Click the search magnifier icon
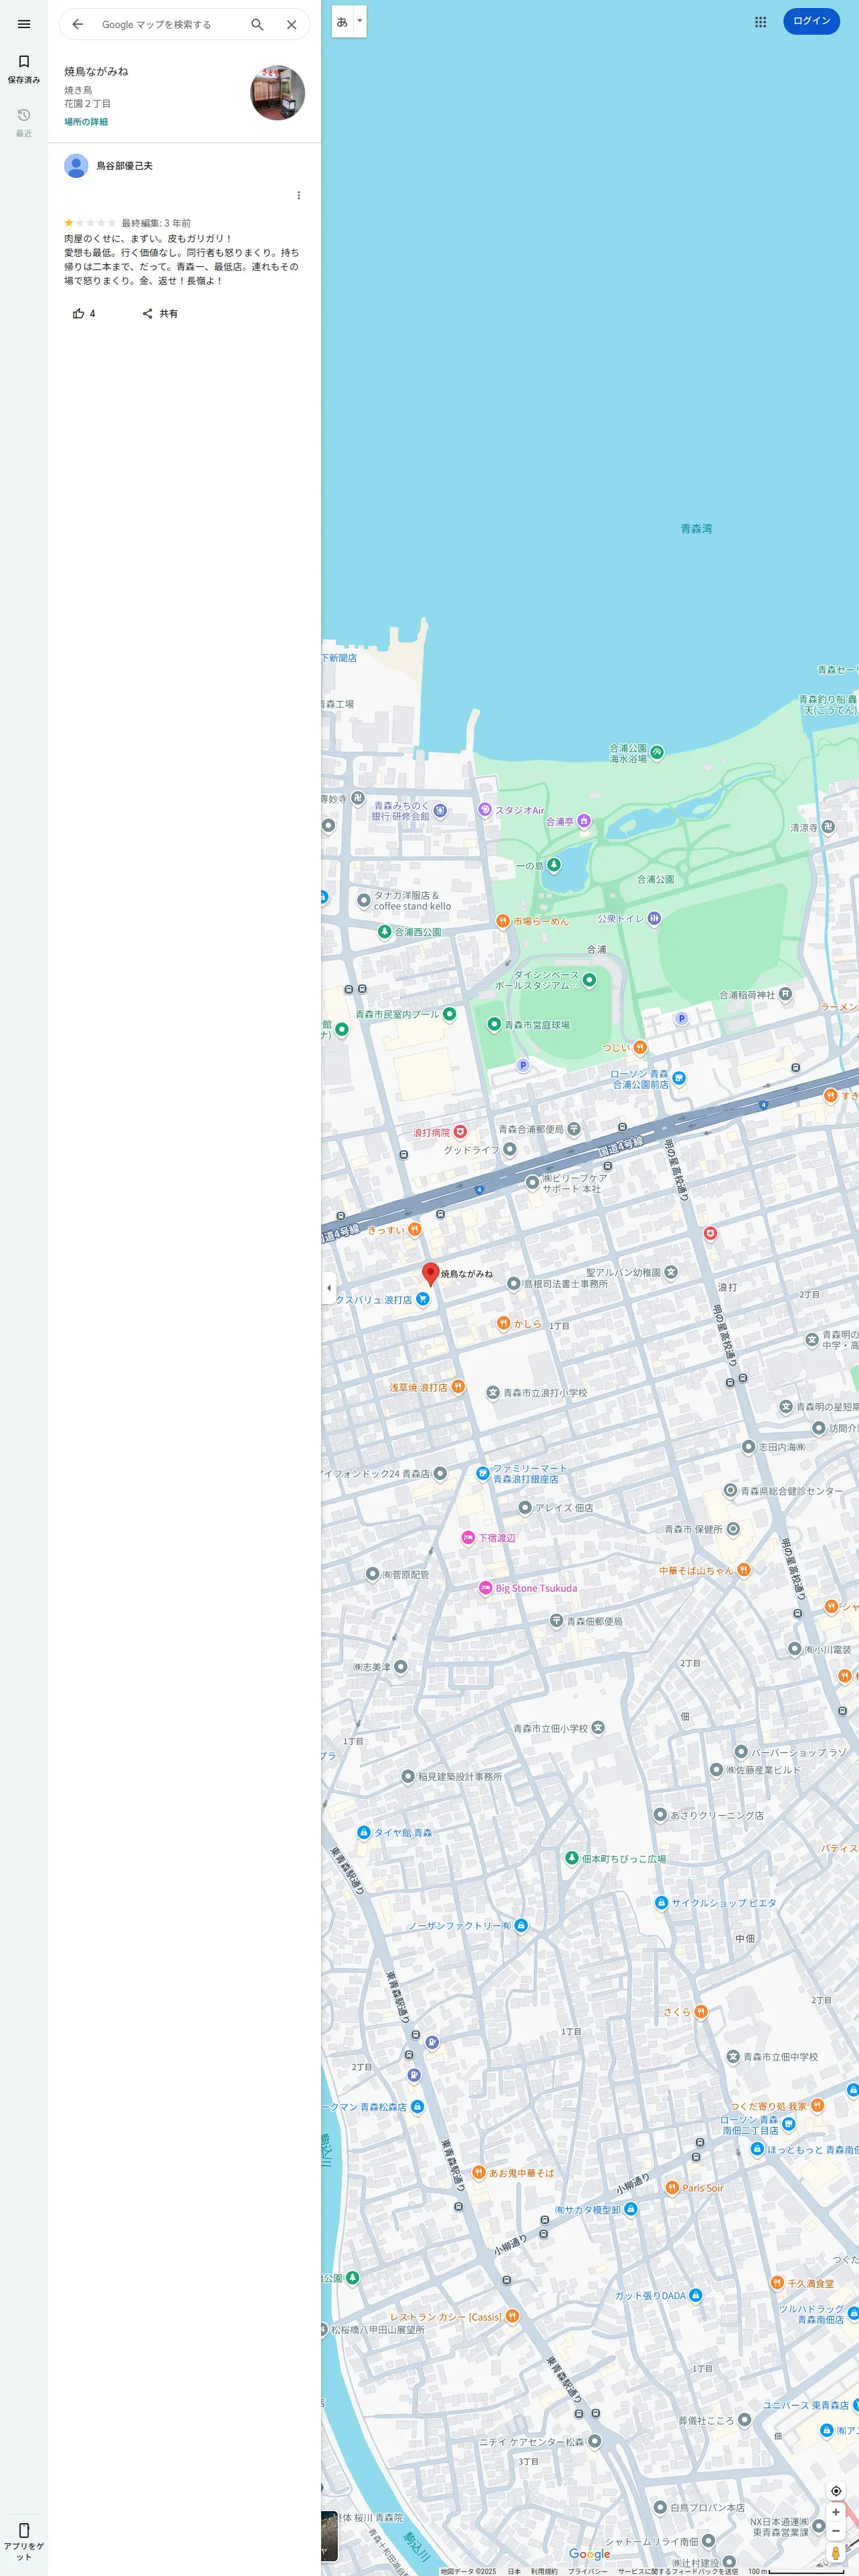The height and width of the screenshot is (2576, 859). point(257,24)
